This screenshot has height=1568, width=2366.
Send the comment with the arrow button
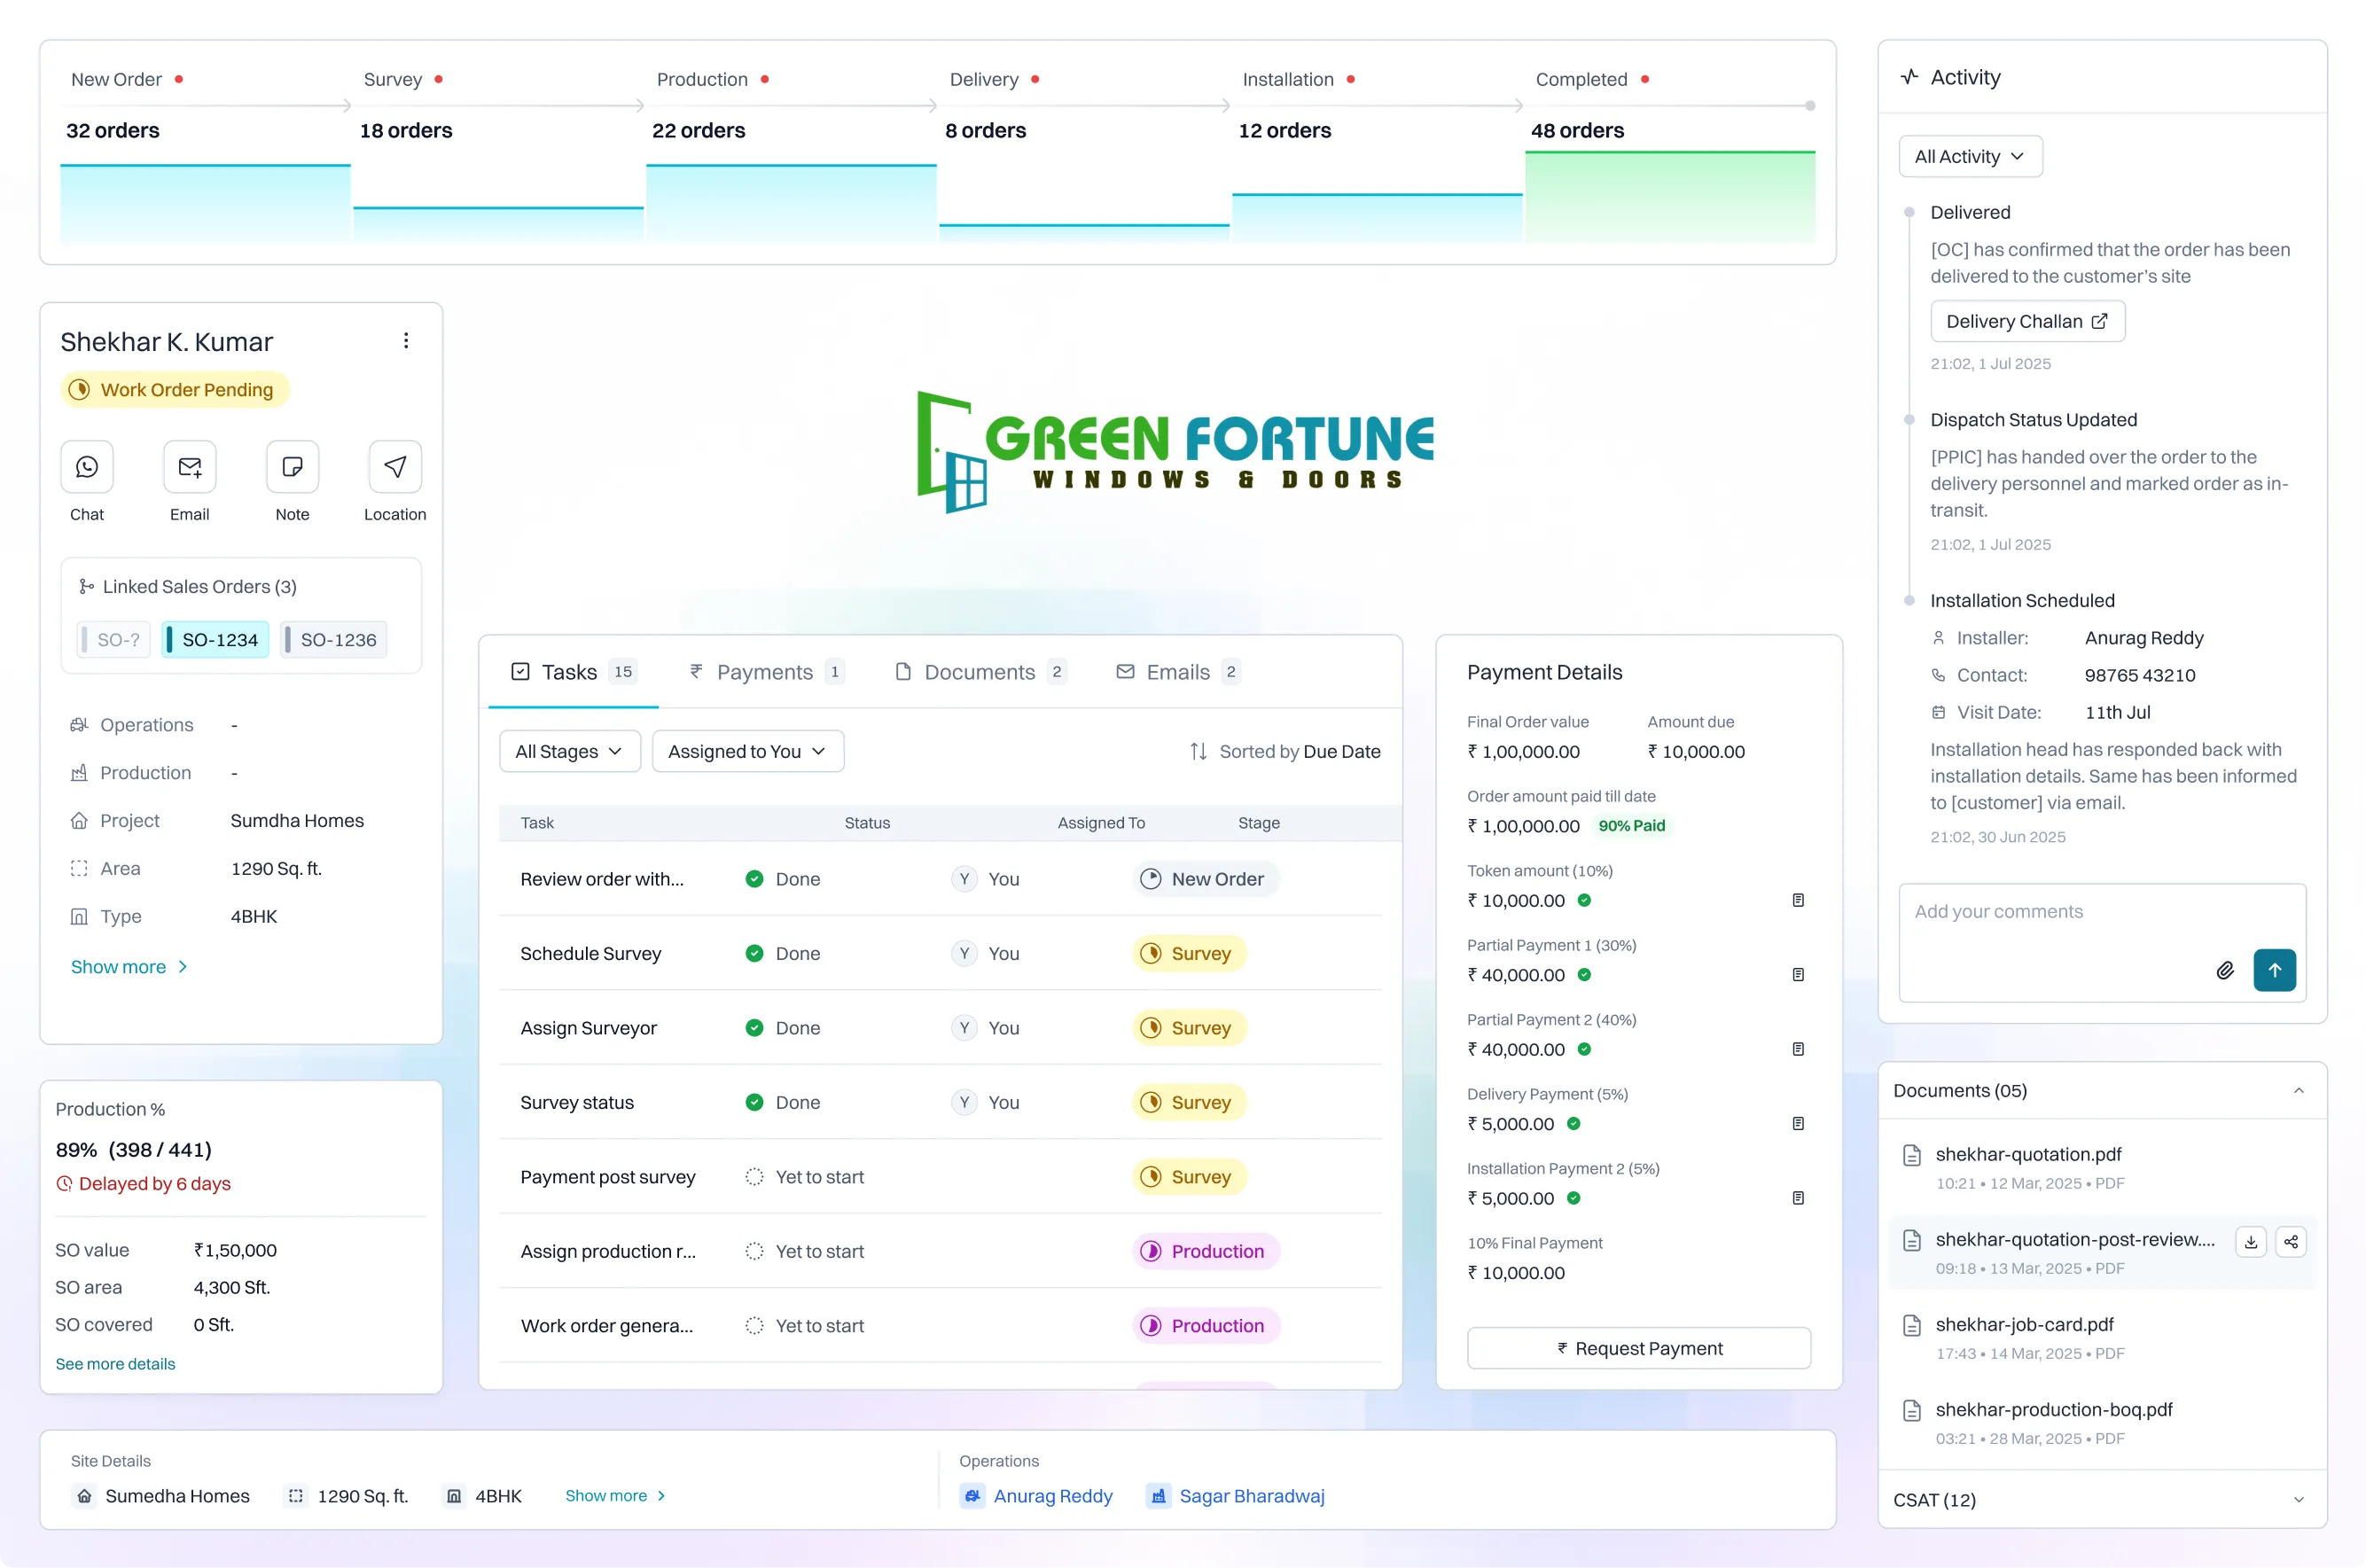(2275, 970)
